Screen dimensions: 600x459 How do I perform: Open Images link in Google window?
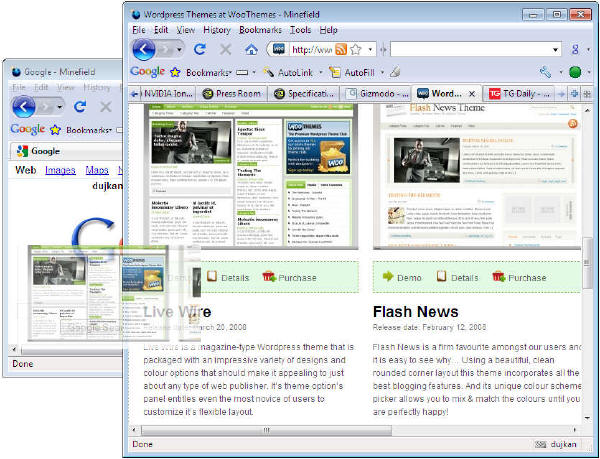(60, 170)
